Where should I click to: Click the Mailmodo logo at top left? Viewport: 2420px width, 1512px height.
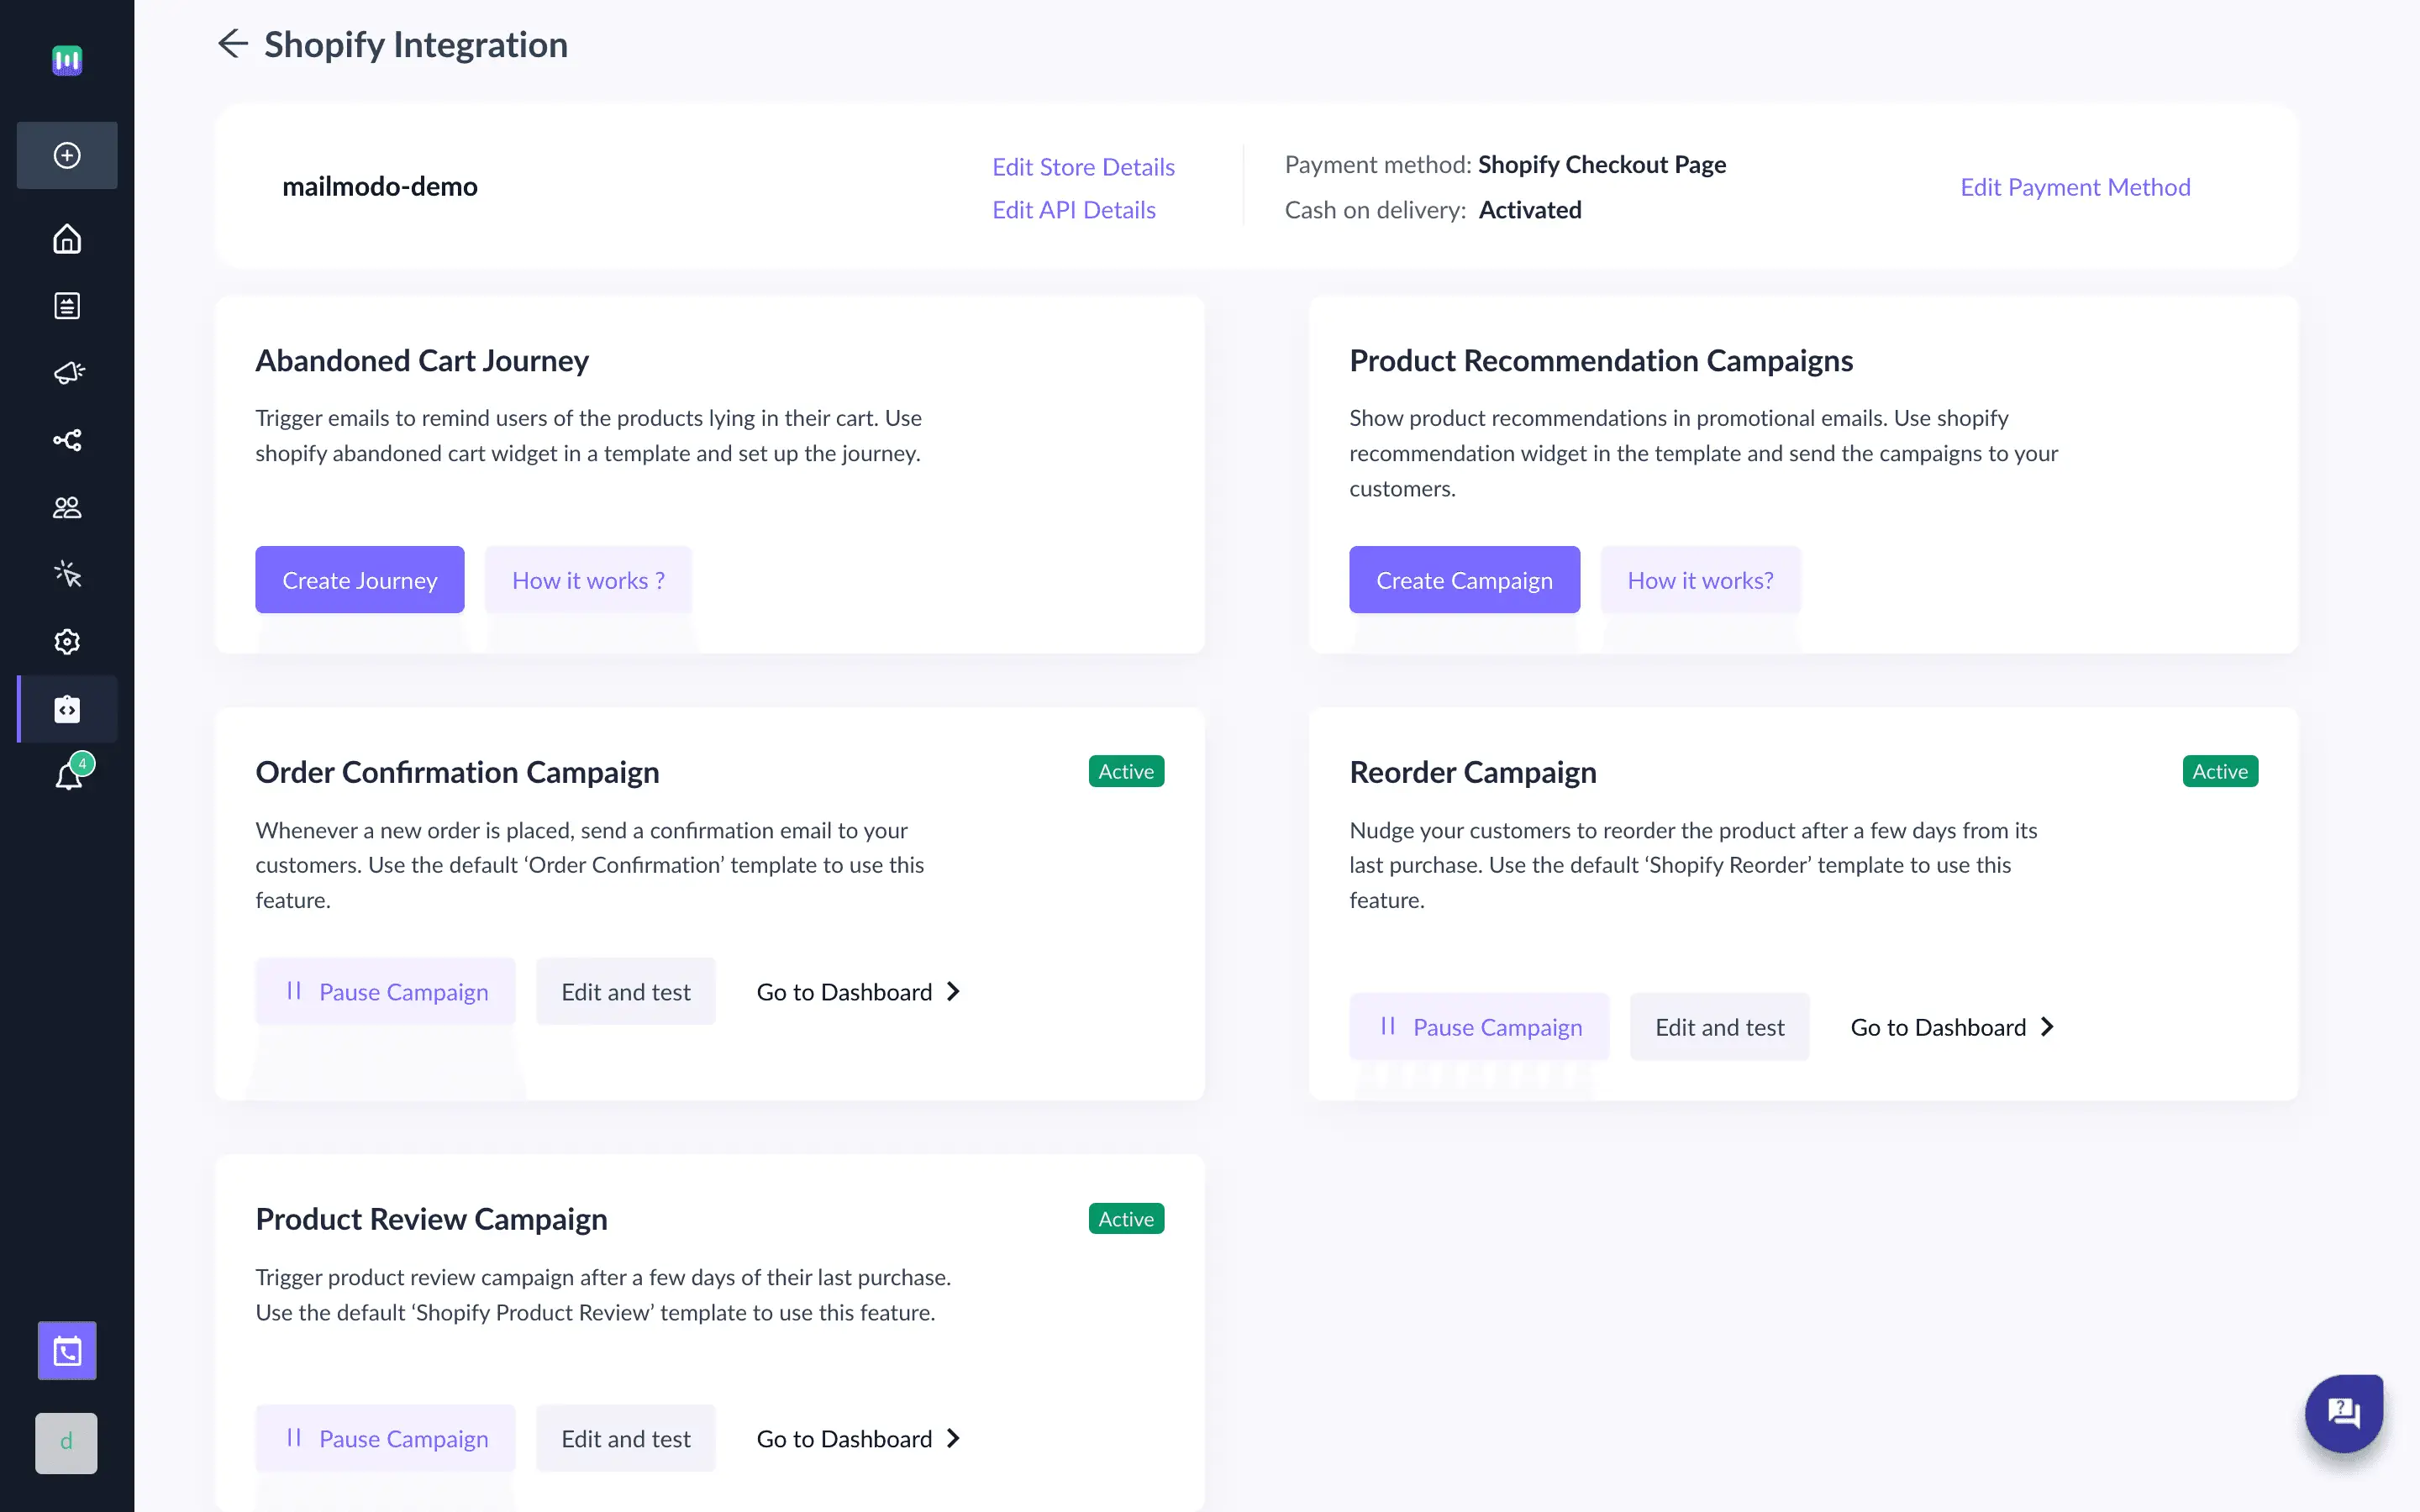click(66, 60)
